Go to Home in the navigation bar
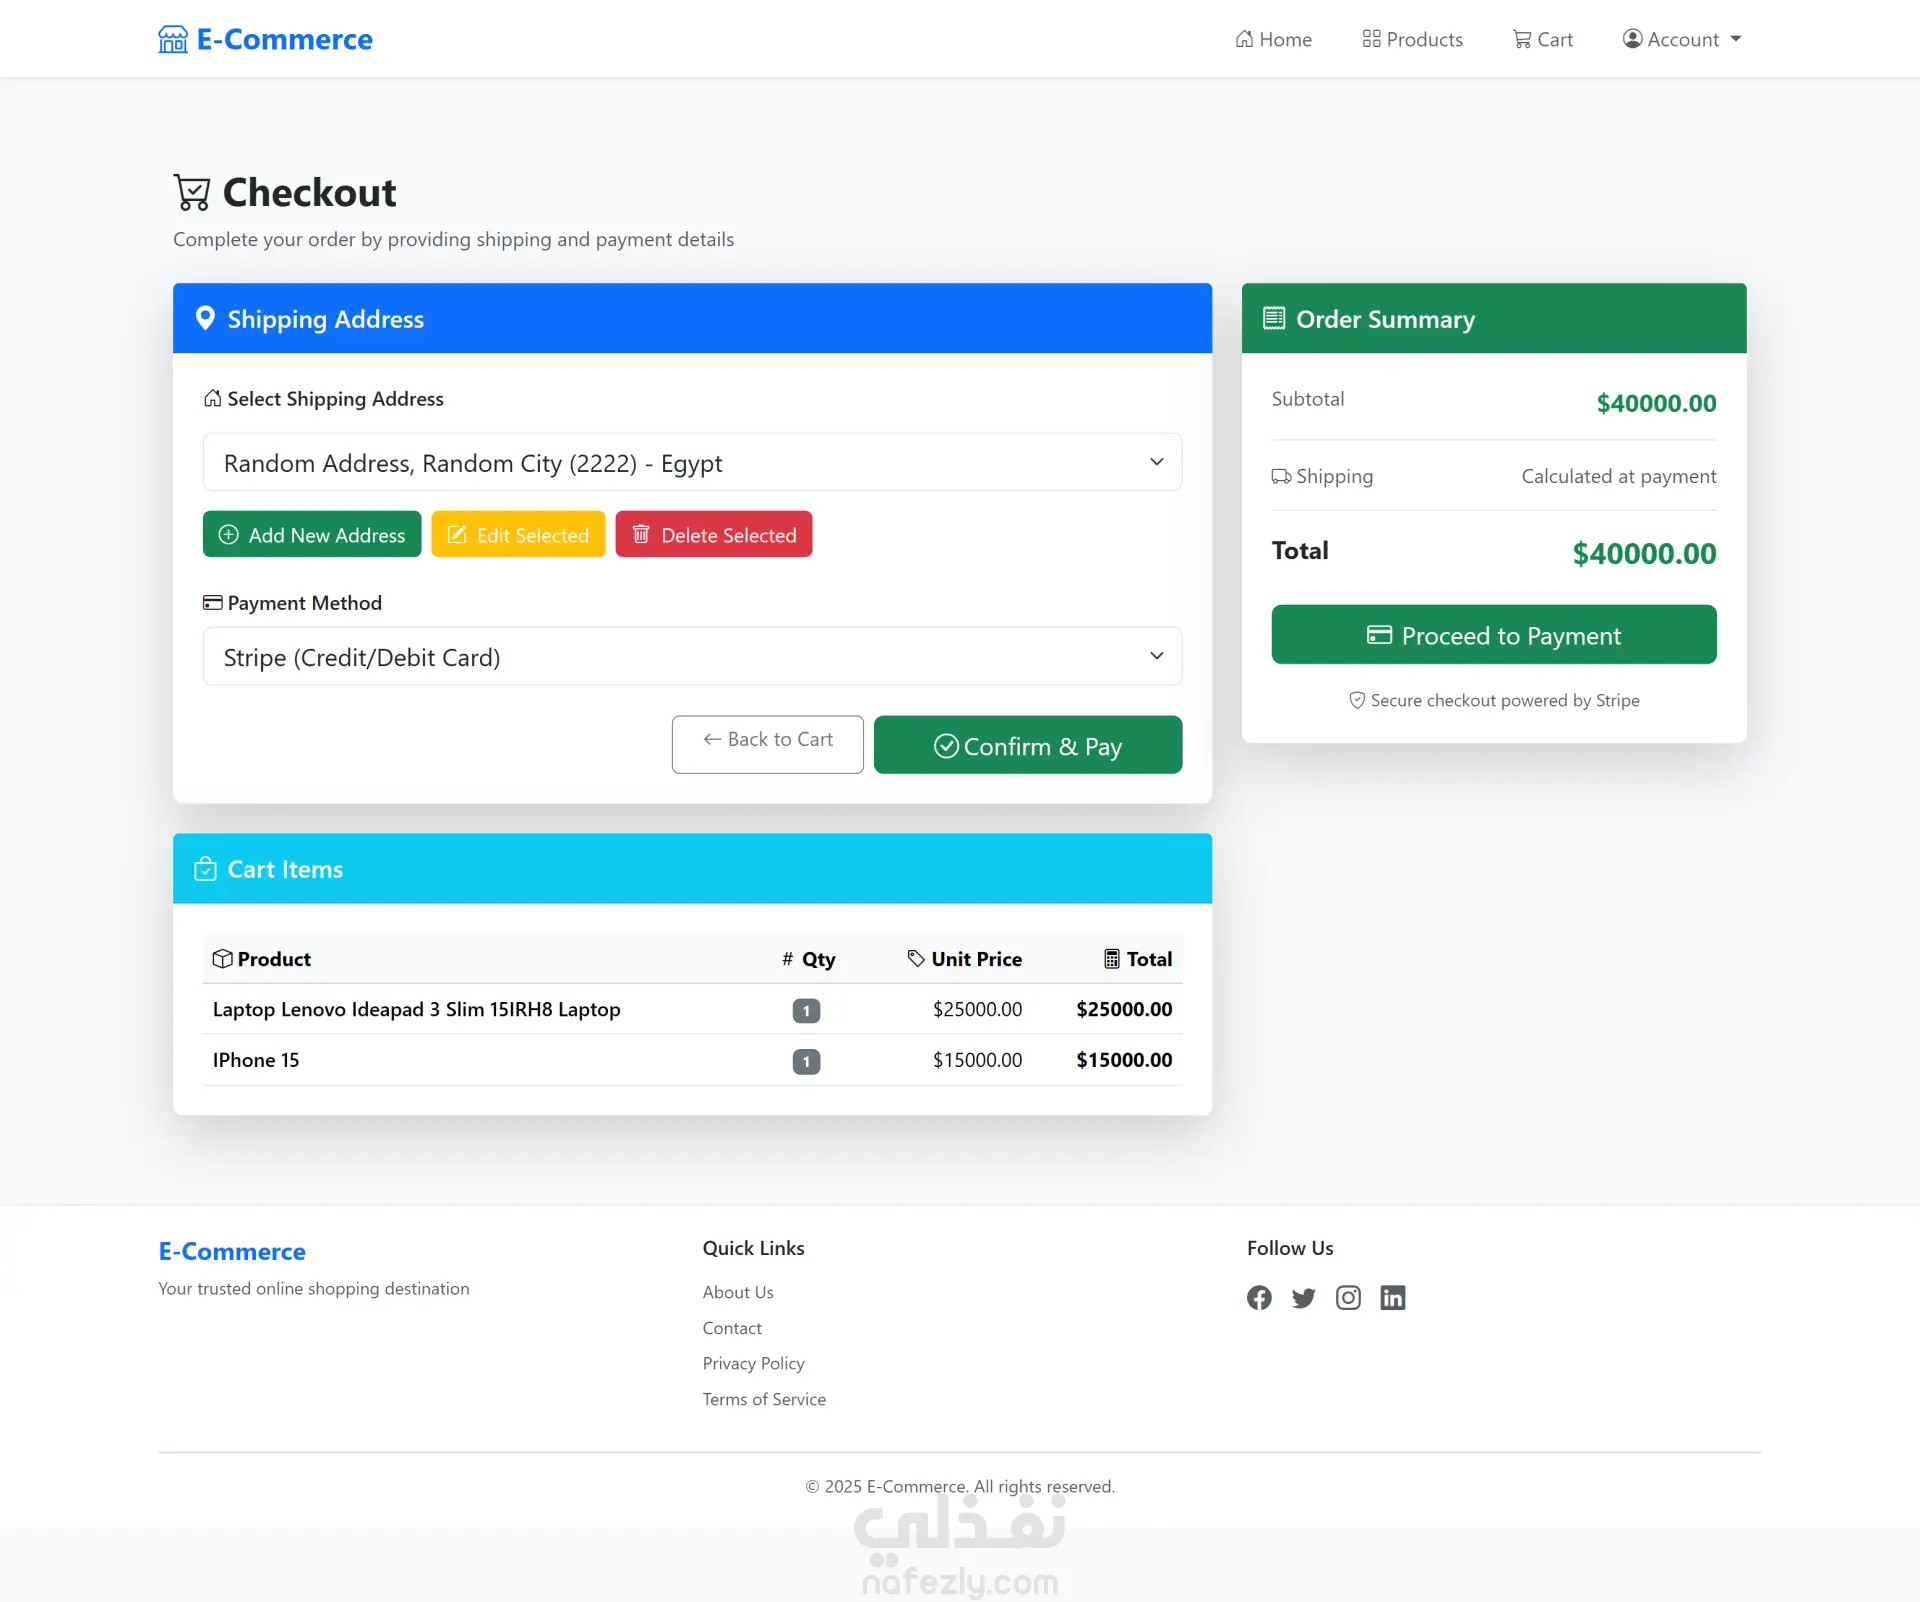This screenshot has width=1920, height=1602. 1273,39
